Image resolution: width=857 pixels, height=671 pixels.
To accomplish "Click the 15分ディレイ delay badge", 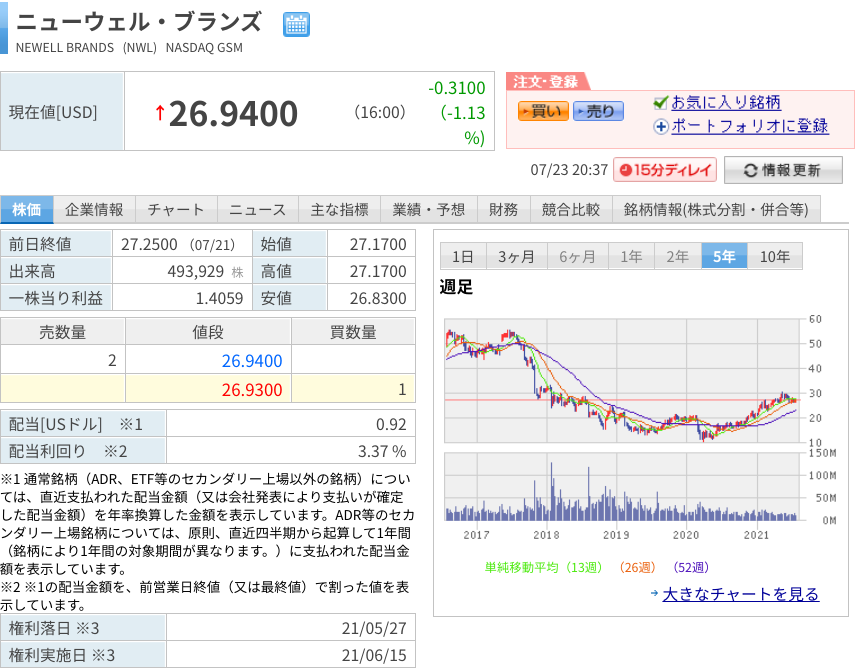I will (x=665, y=170).
